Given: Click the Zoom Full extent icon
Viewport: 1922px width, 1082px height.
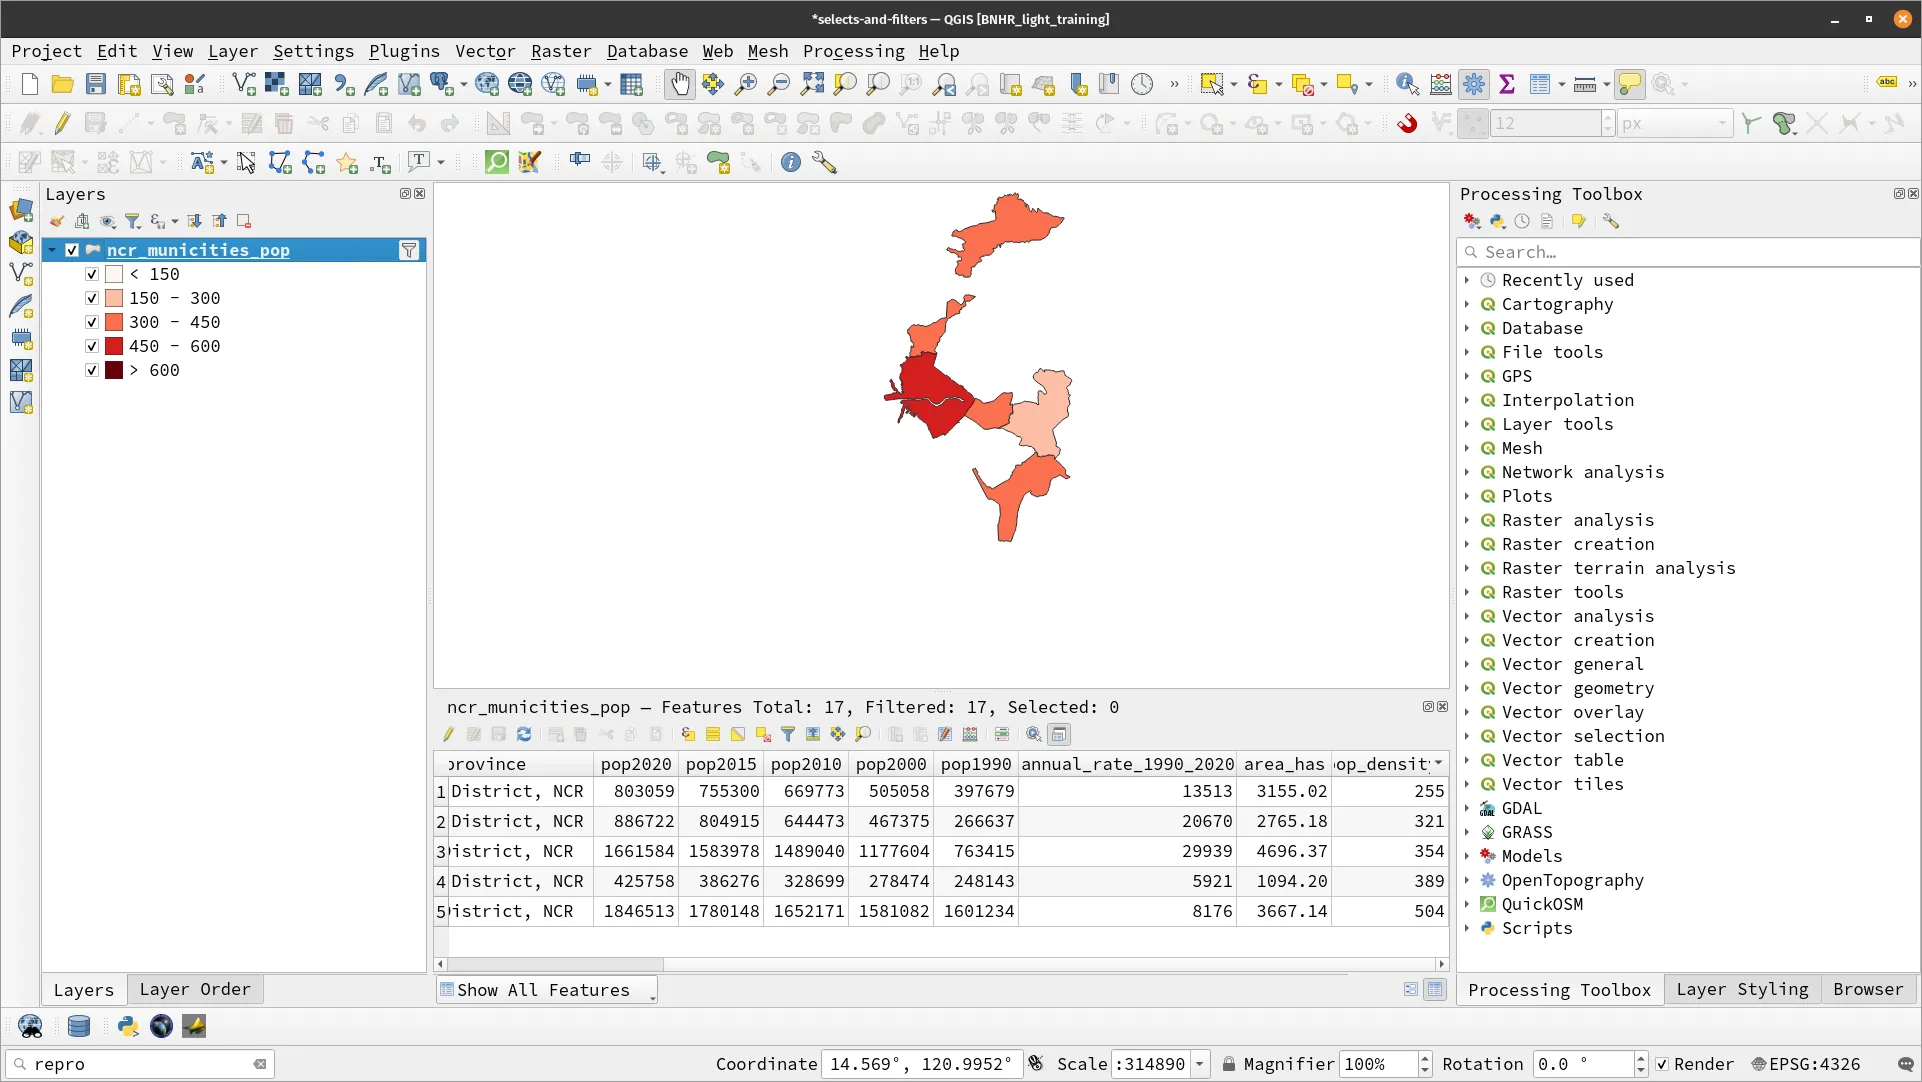Looking at the screenshot, I should tap(812, 85).
